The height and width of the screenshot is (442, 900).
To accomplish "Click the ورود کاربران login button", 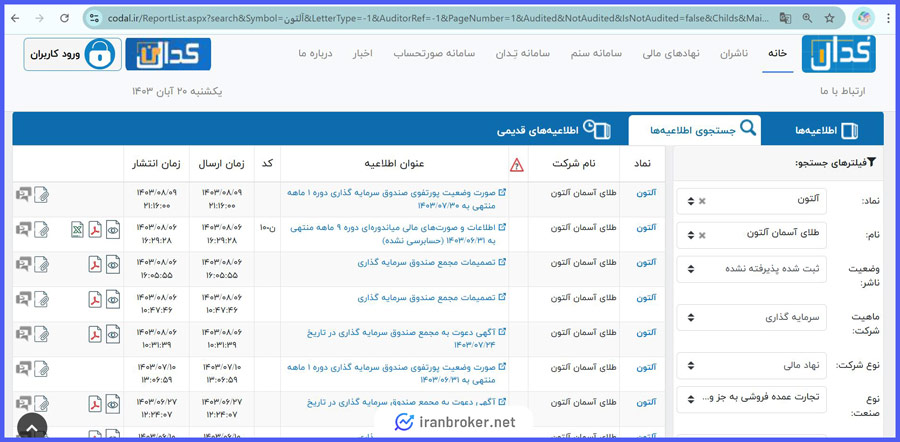I will click(72, 55).
